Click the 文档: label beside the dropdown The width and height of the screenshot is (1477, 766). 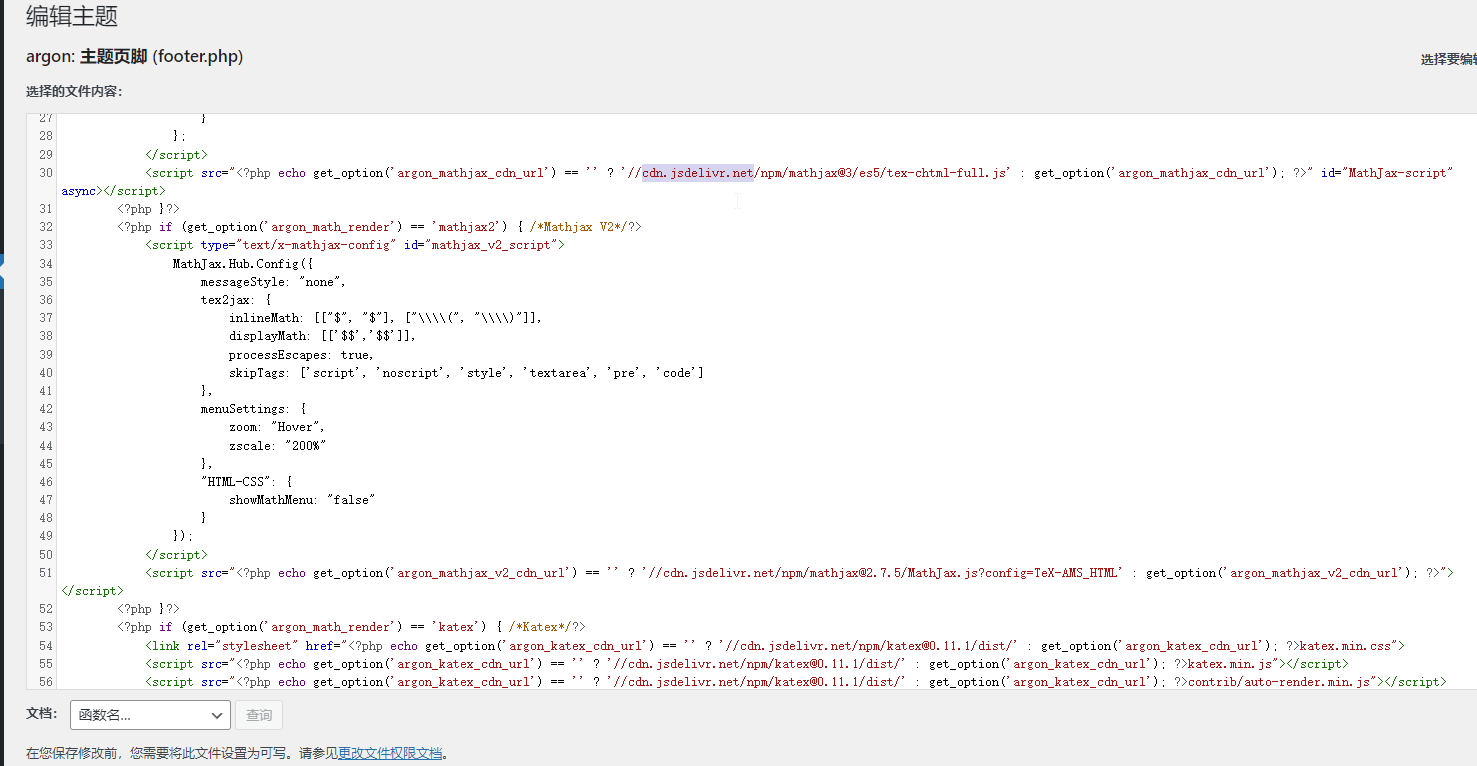pyautogui.click(x=42, y=713)
